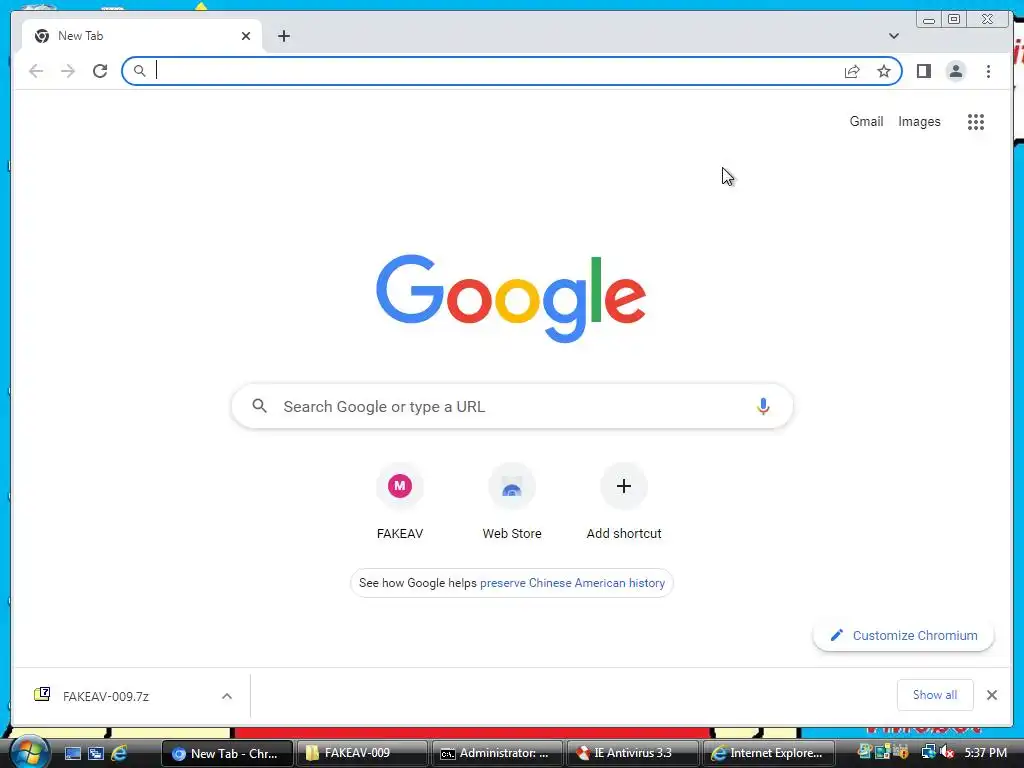
Task: Minimize the Chromium window
Action: pos(929,20)
